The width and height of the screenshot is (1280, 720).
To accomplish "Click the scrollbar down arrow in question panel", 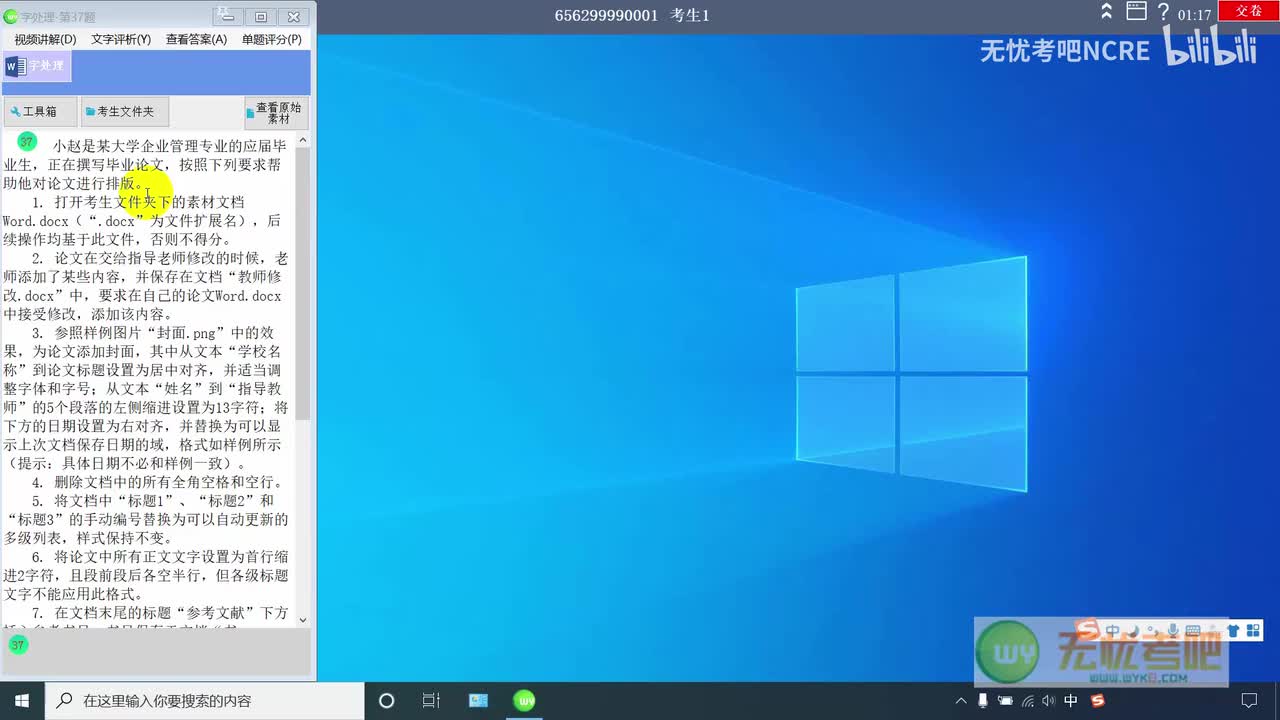I will coord(303,619).
